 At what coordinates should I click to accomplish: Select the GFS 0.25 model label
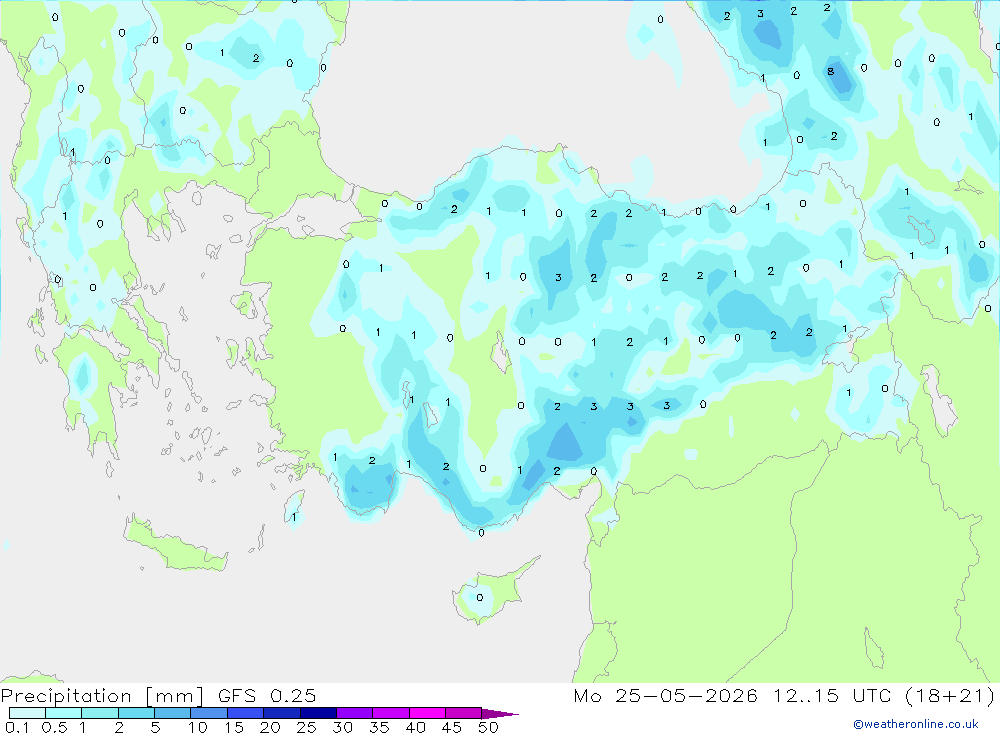(267, 695)
